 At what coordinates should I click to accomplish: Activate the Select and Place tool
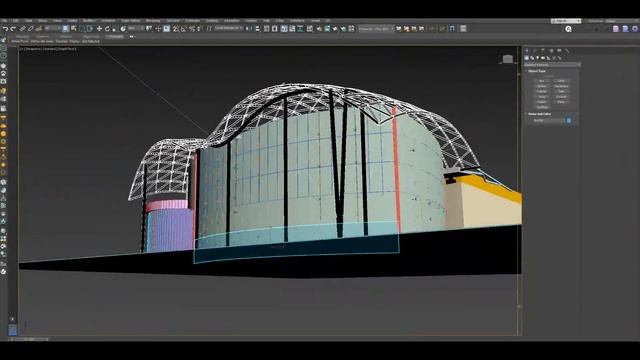pyautogui.click(x=123, y=29)
